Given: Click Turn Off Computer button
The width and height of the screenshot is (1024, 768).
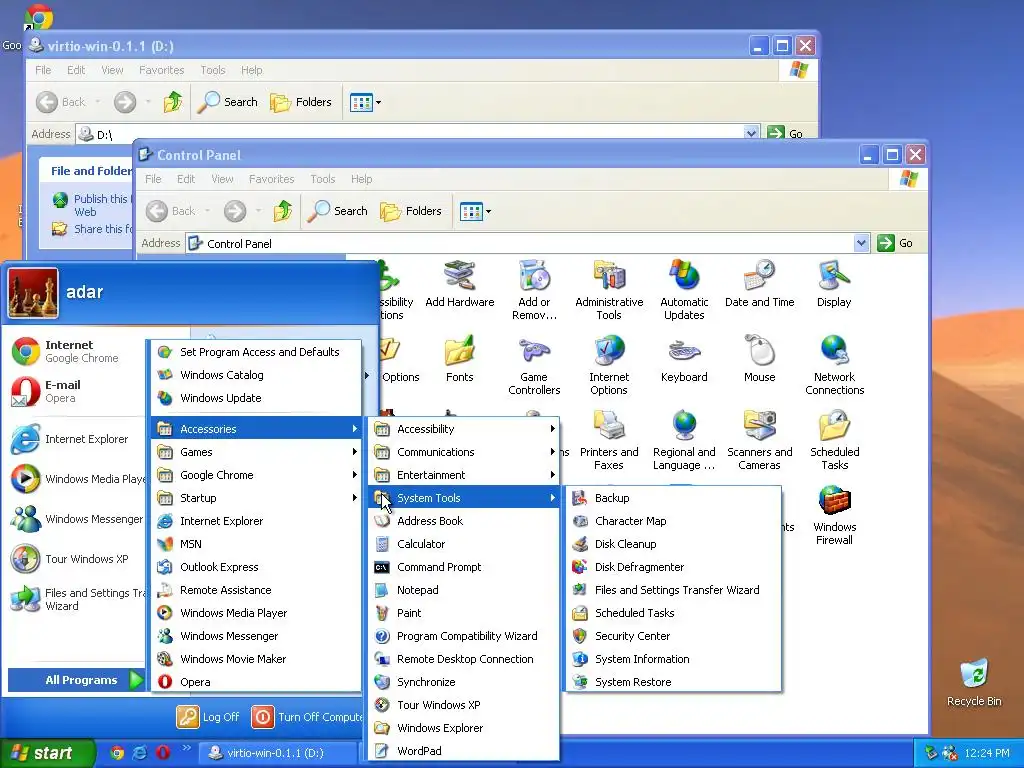Looking at the screenshot, I should pos(307,716).
